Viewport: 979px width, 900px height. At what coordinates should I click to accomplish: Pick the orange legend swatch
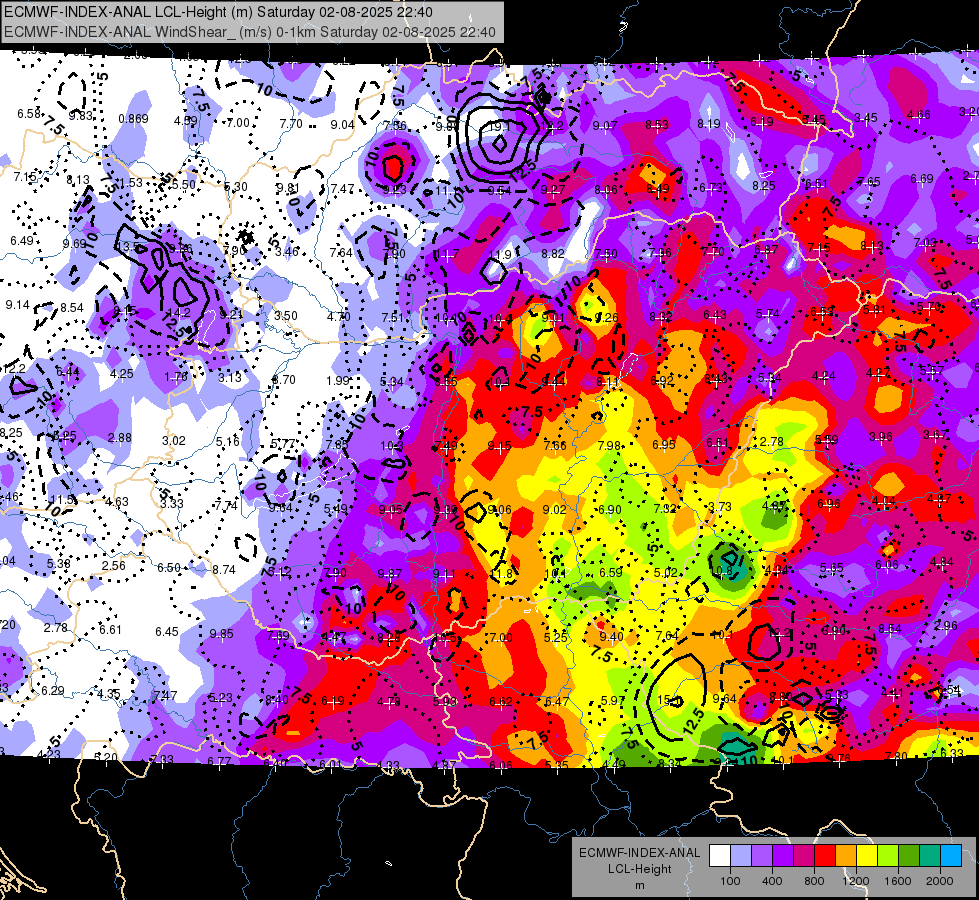(846, 856)
